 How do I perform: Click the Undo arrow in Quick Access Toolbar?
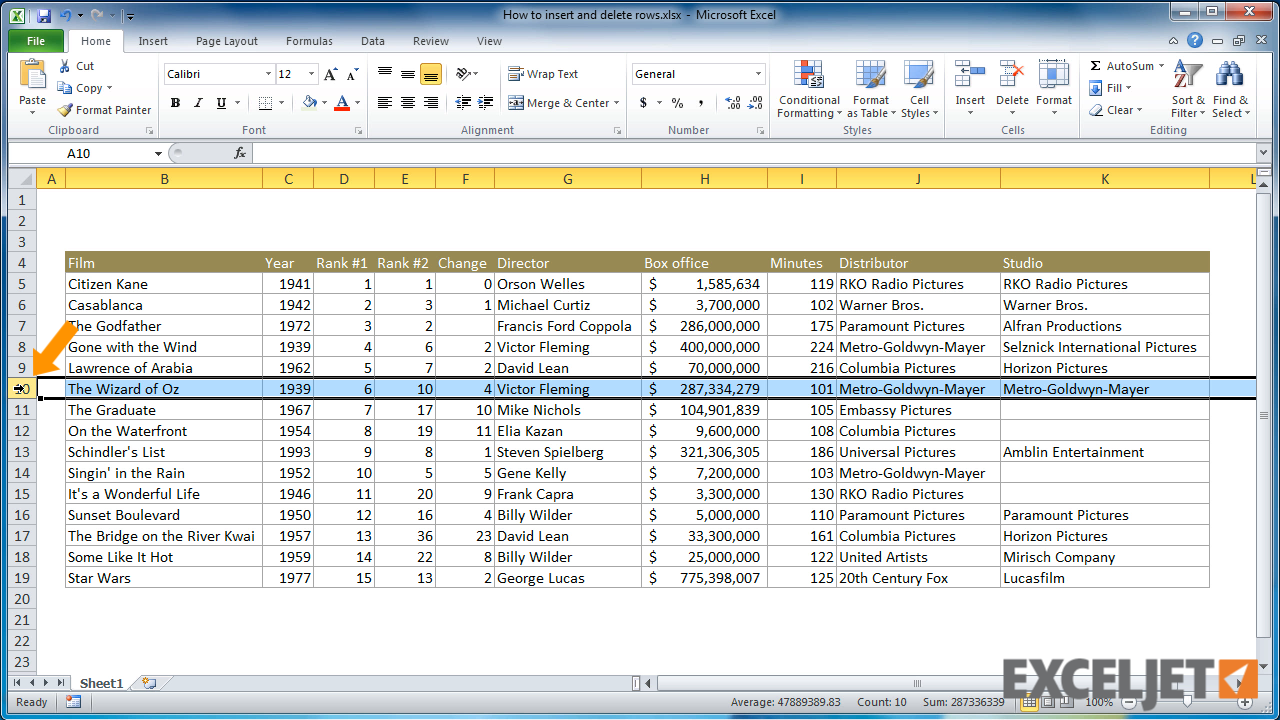[x=65, y=15]
